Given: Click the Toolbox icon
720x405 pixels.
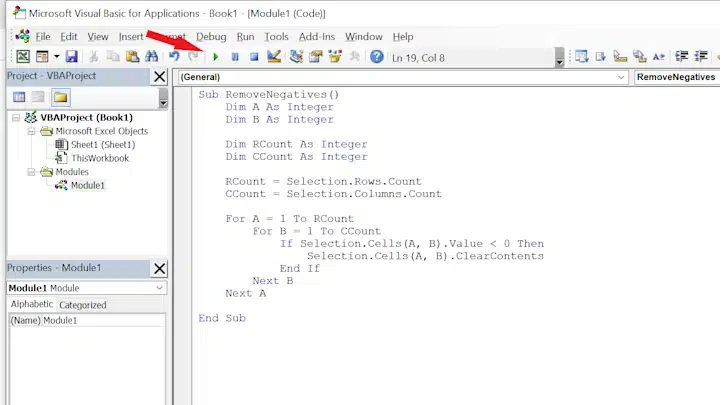Looking at the screenshot, I should tap(354, 56).
